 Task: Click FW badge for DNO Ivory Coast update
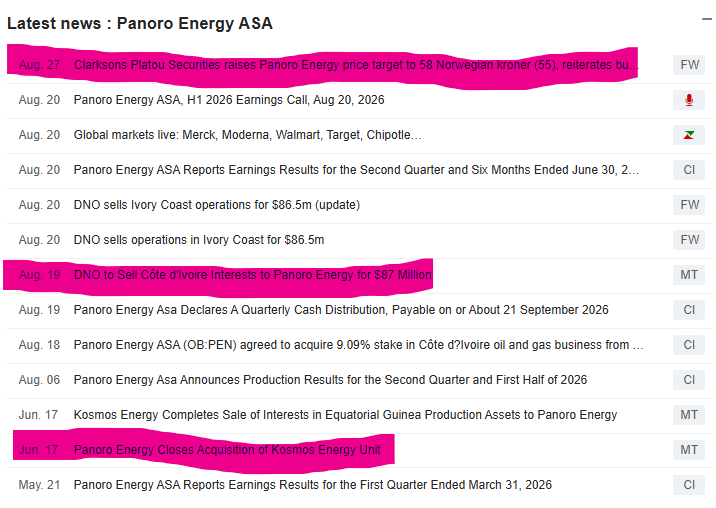(689, 205)
